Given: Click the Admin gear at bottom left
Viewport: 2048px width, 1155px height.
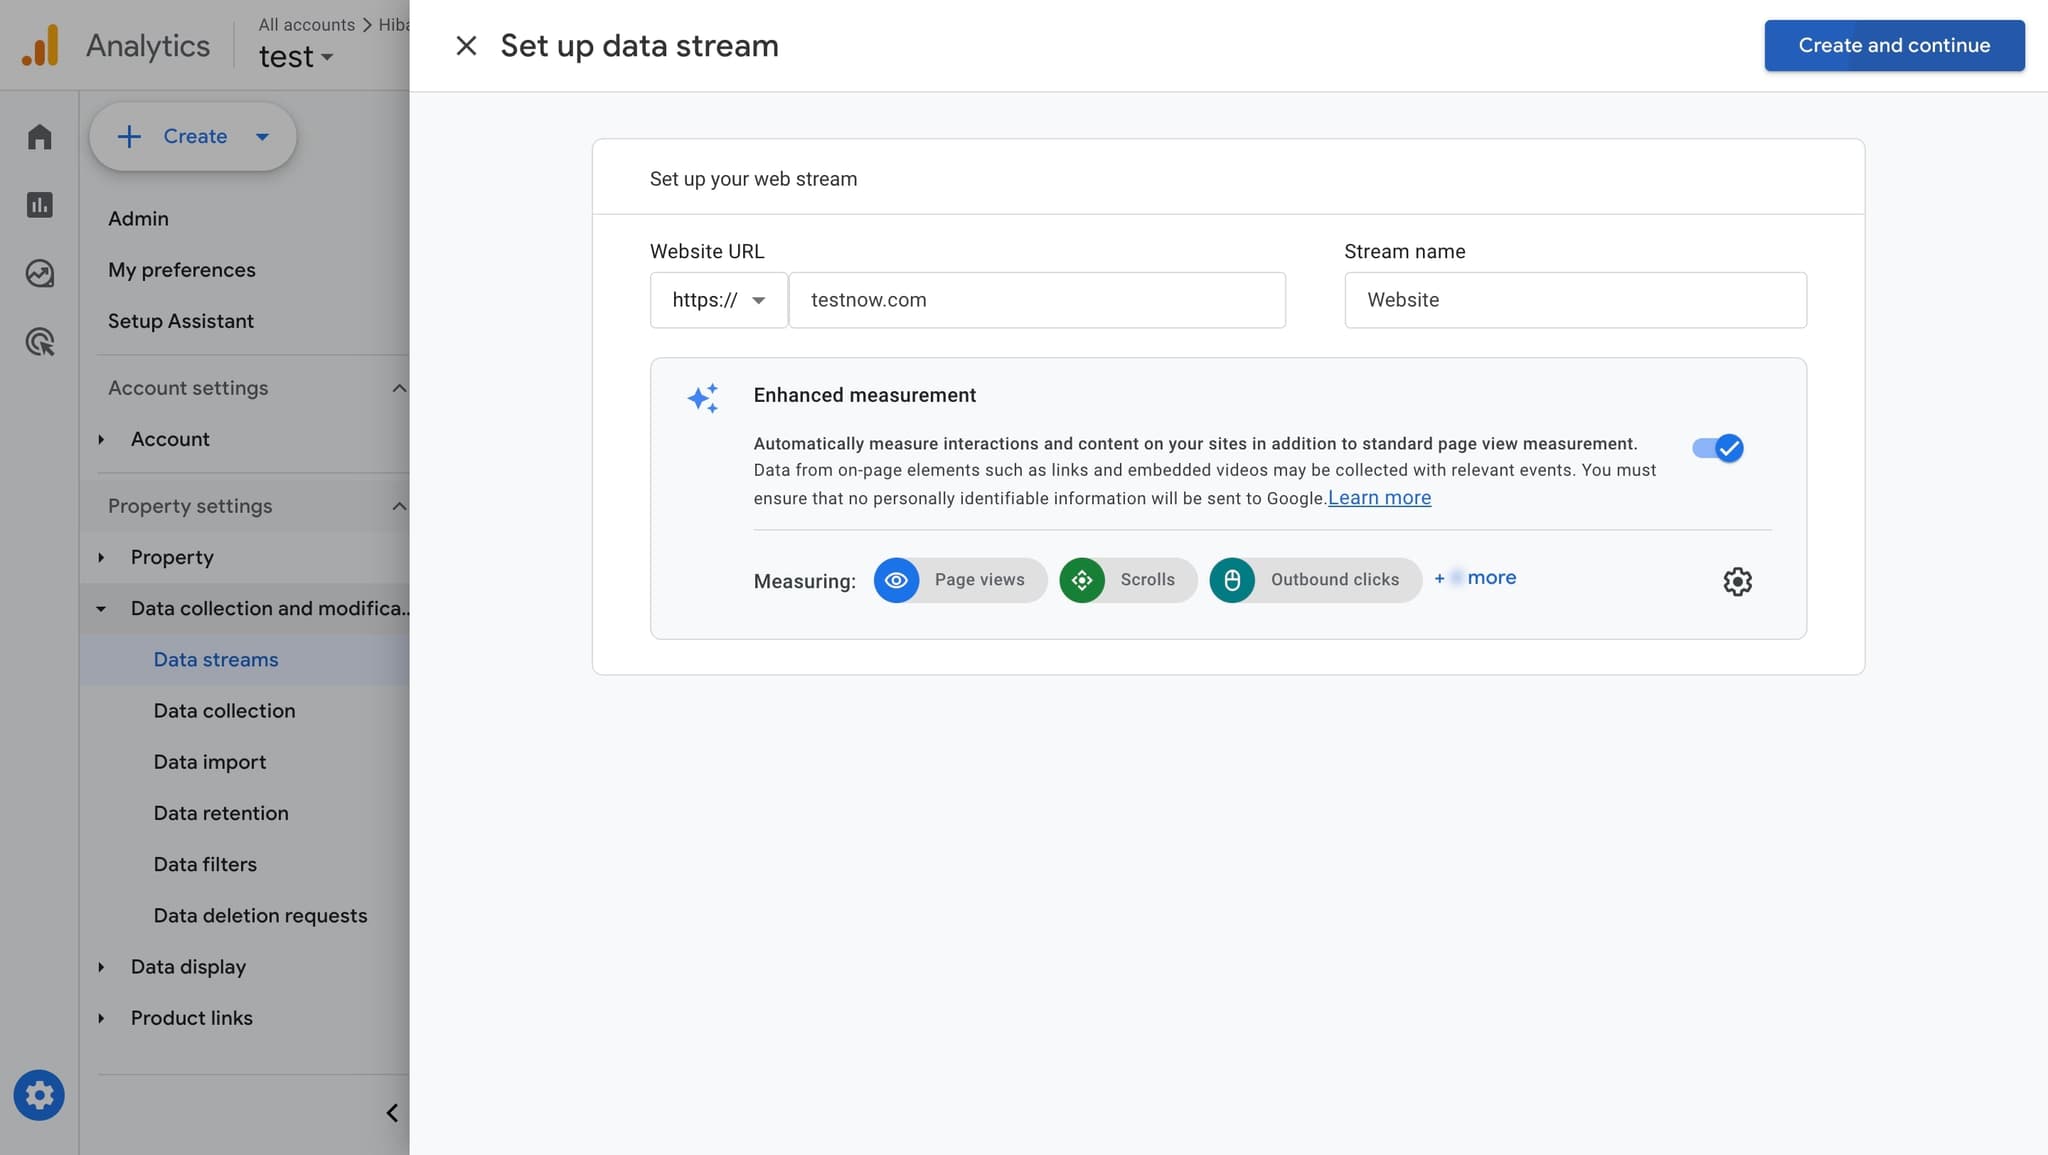Looking at the screenshot, I should click(39, 1094).
